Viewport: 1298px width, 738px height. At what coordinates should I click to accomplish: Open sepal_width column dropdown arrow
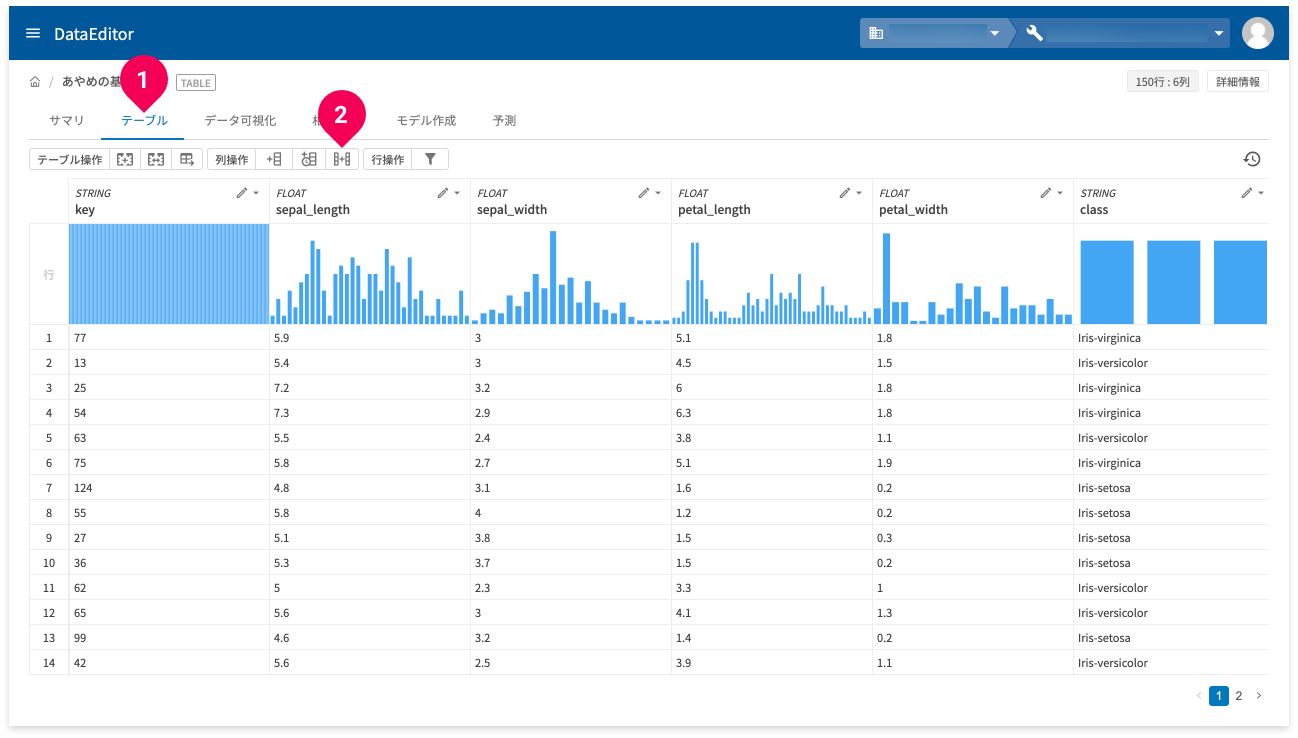tap(658, 193)
